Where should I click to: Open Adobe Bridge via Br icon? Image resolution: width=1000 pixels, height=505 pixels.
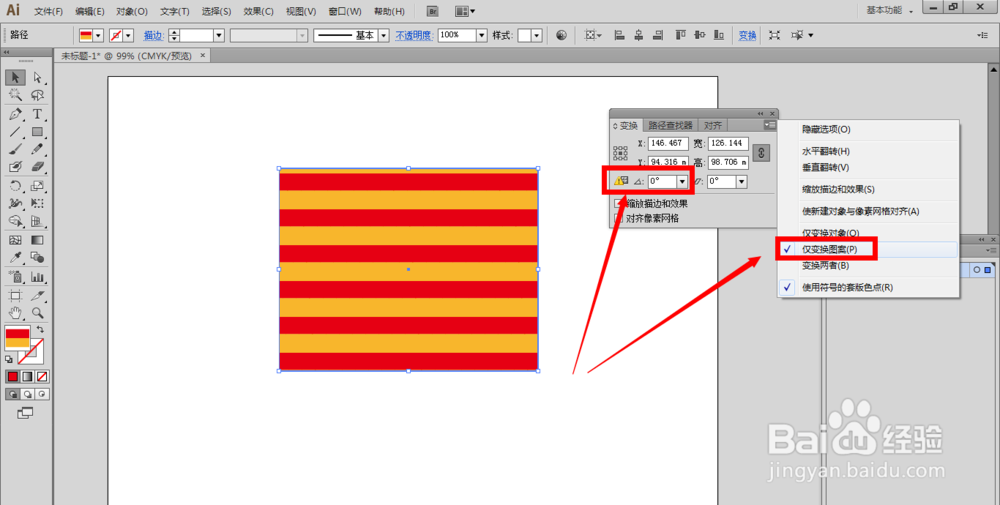432,11
